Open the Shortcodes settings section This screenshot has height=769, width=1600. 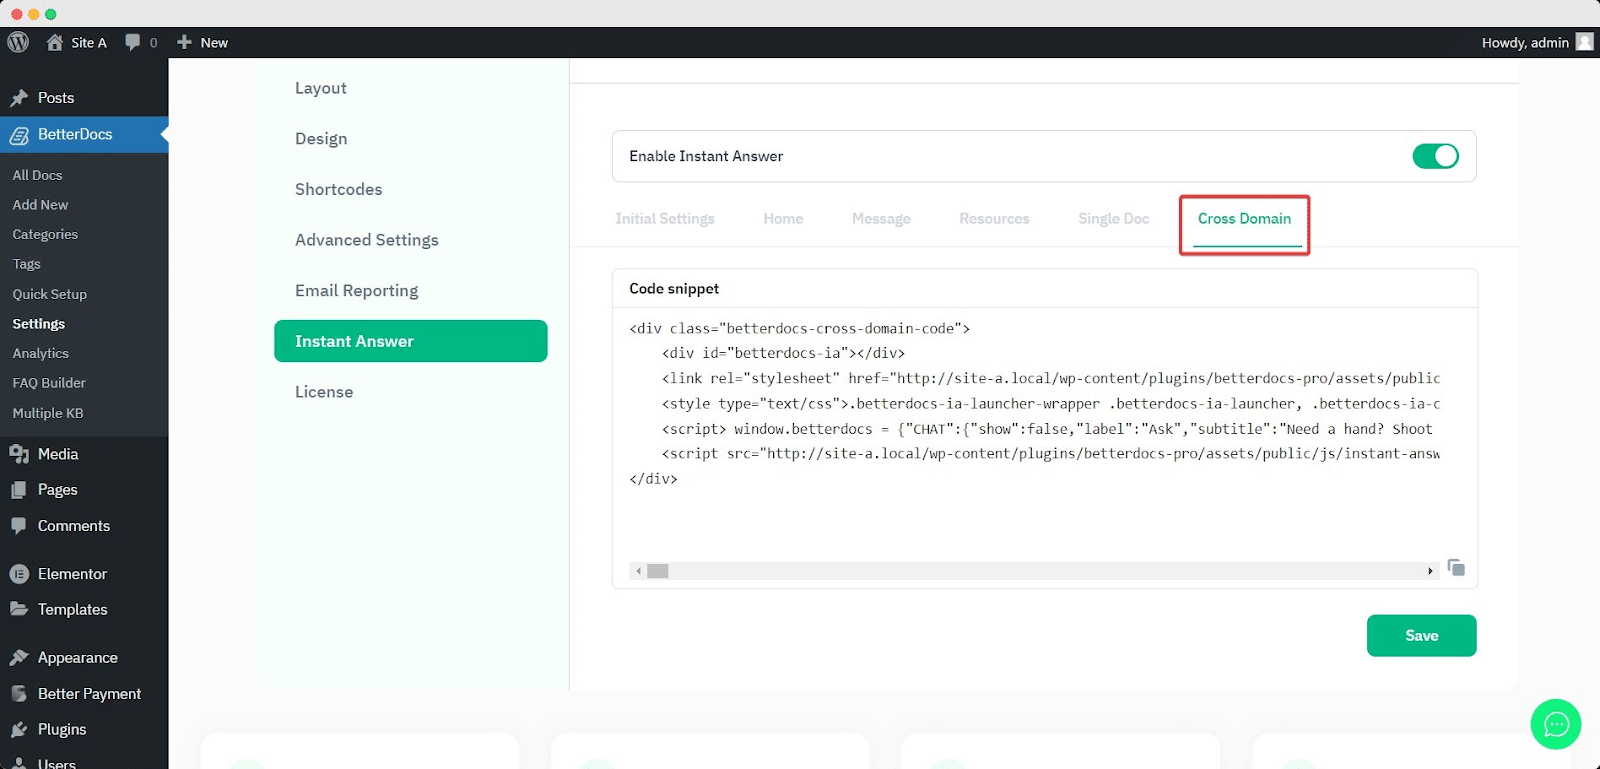[338, 189]
